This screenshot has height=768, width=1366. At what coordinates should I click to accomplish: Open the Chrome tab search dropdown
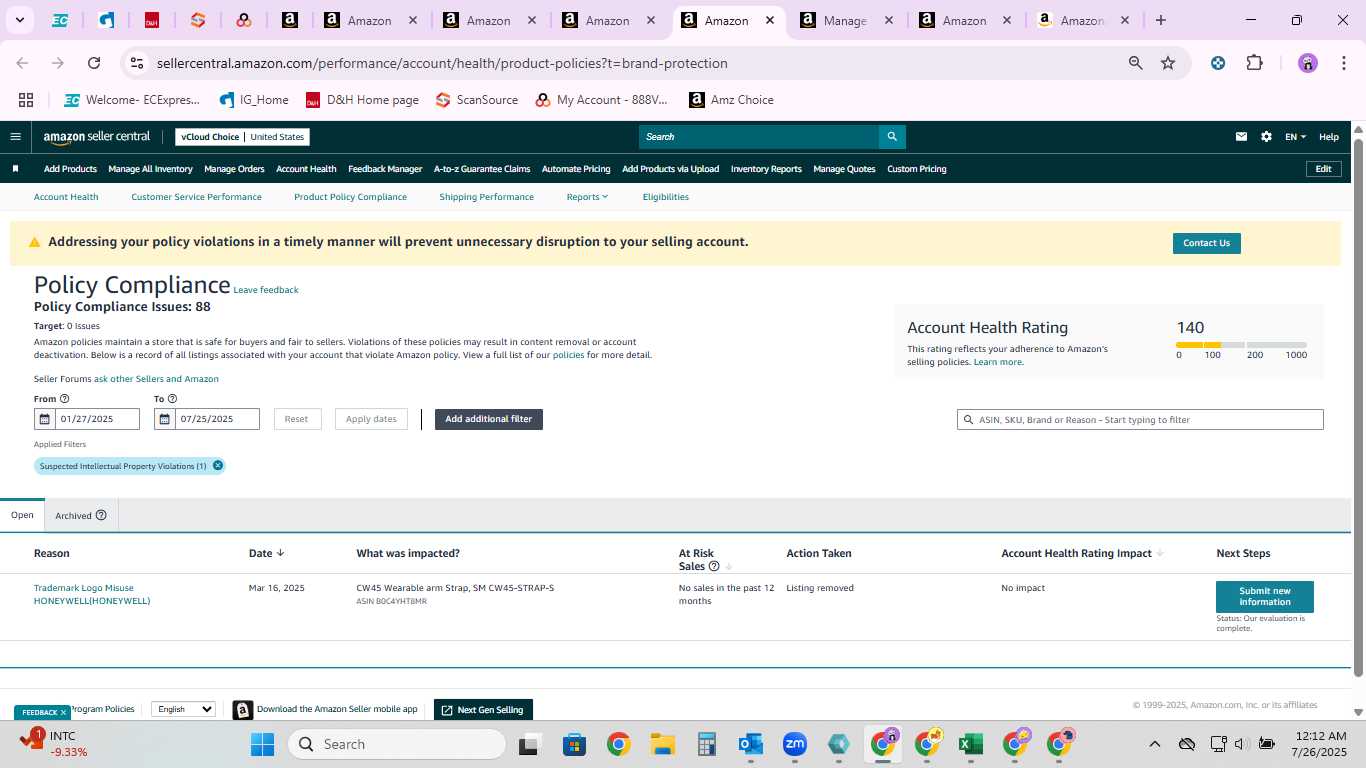20,20
